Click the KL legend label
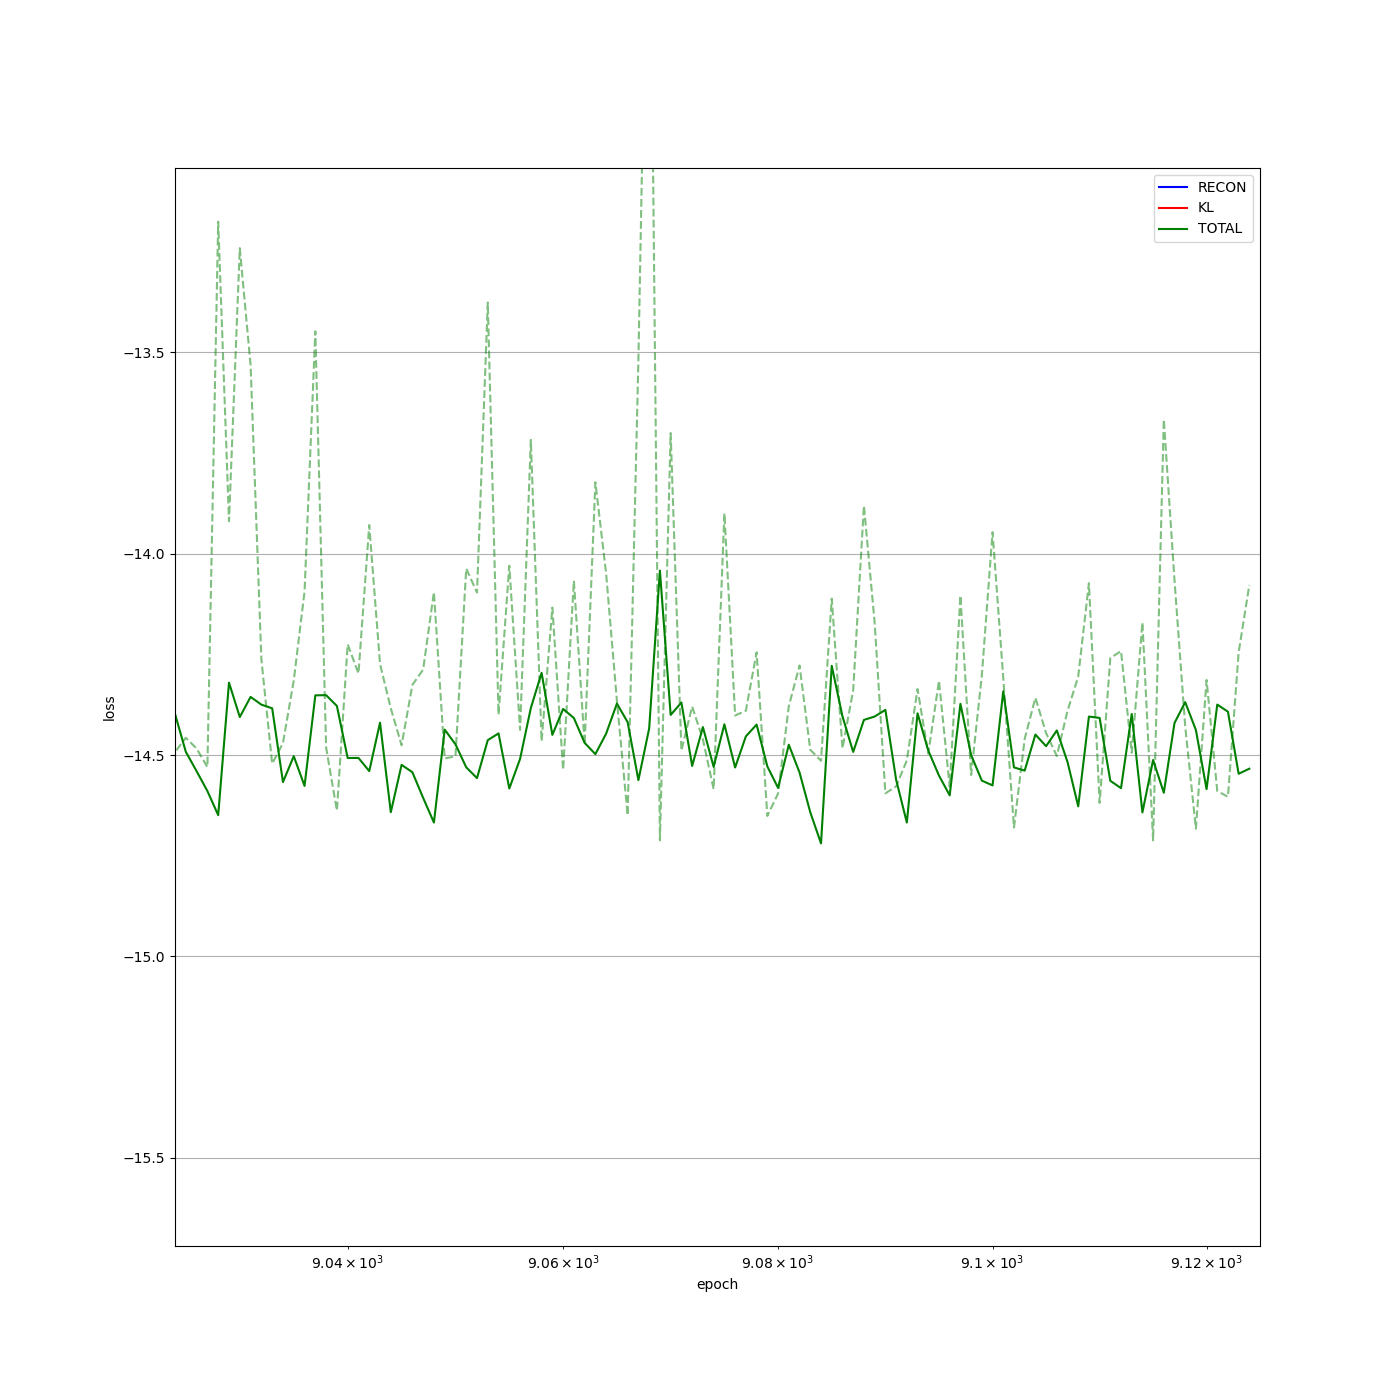This screenshot has width=1400, height=1400. click(x=1205, y=208)
